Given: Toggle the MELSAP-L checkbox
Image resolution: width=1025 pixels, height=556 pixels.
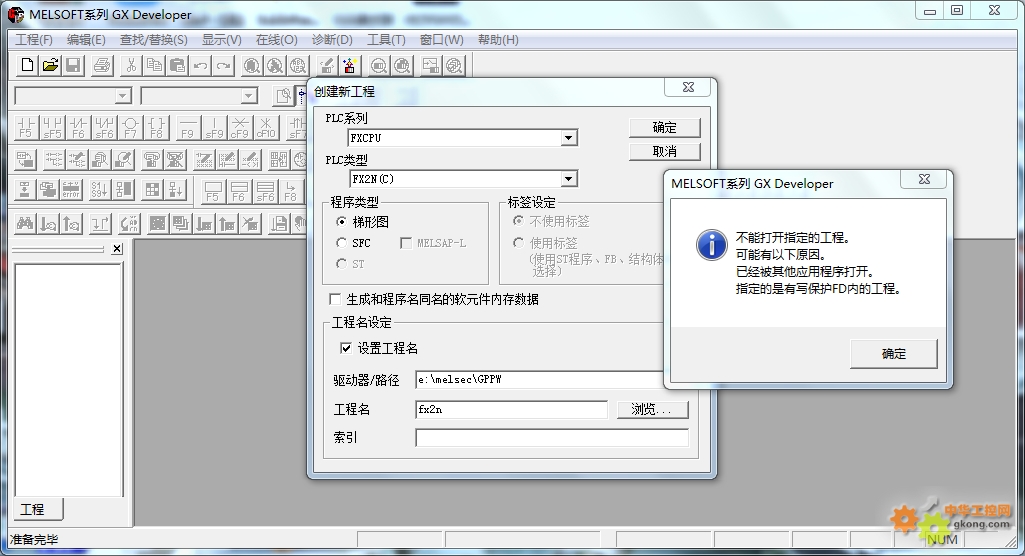Looking at the screenshot, I should pos(406,242).
